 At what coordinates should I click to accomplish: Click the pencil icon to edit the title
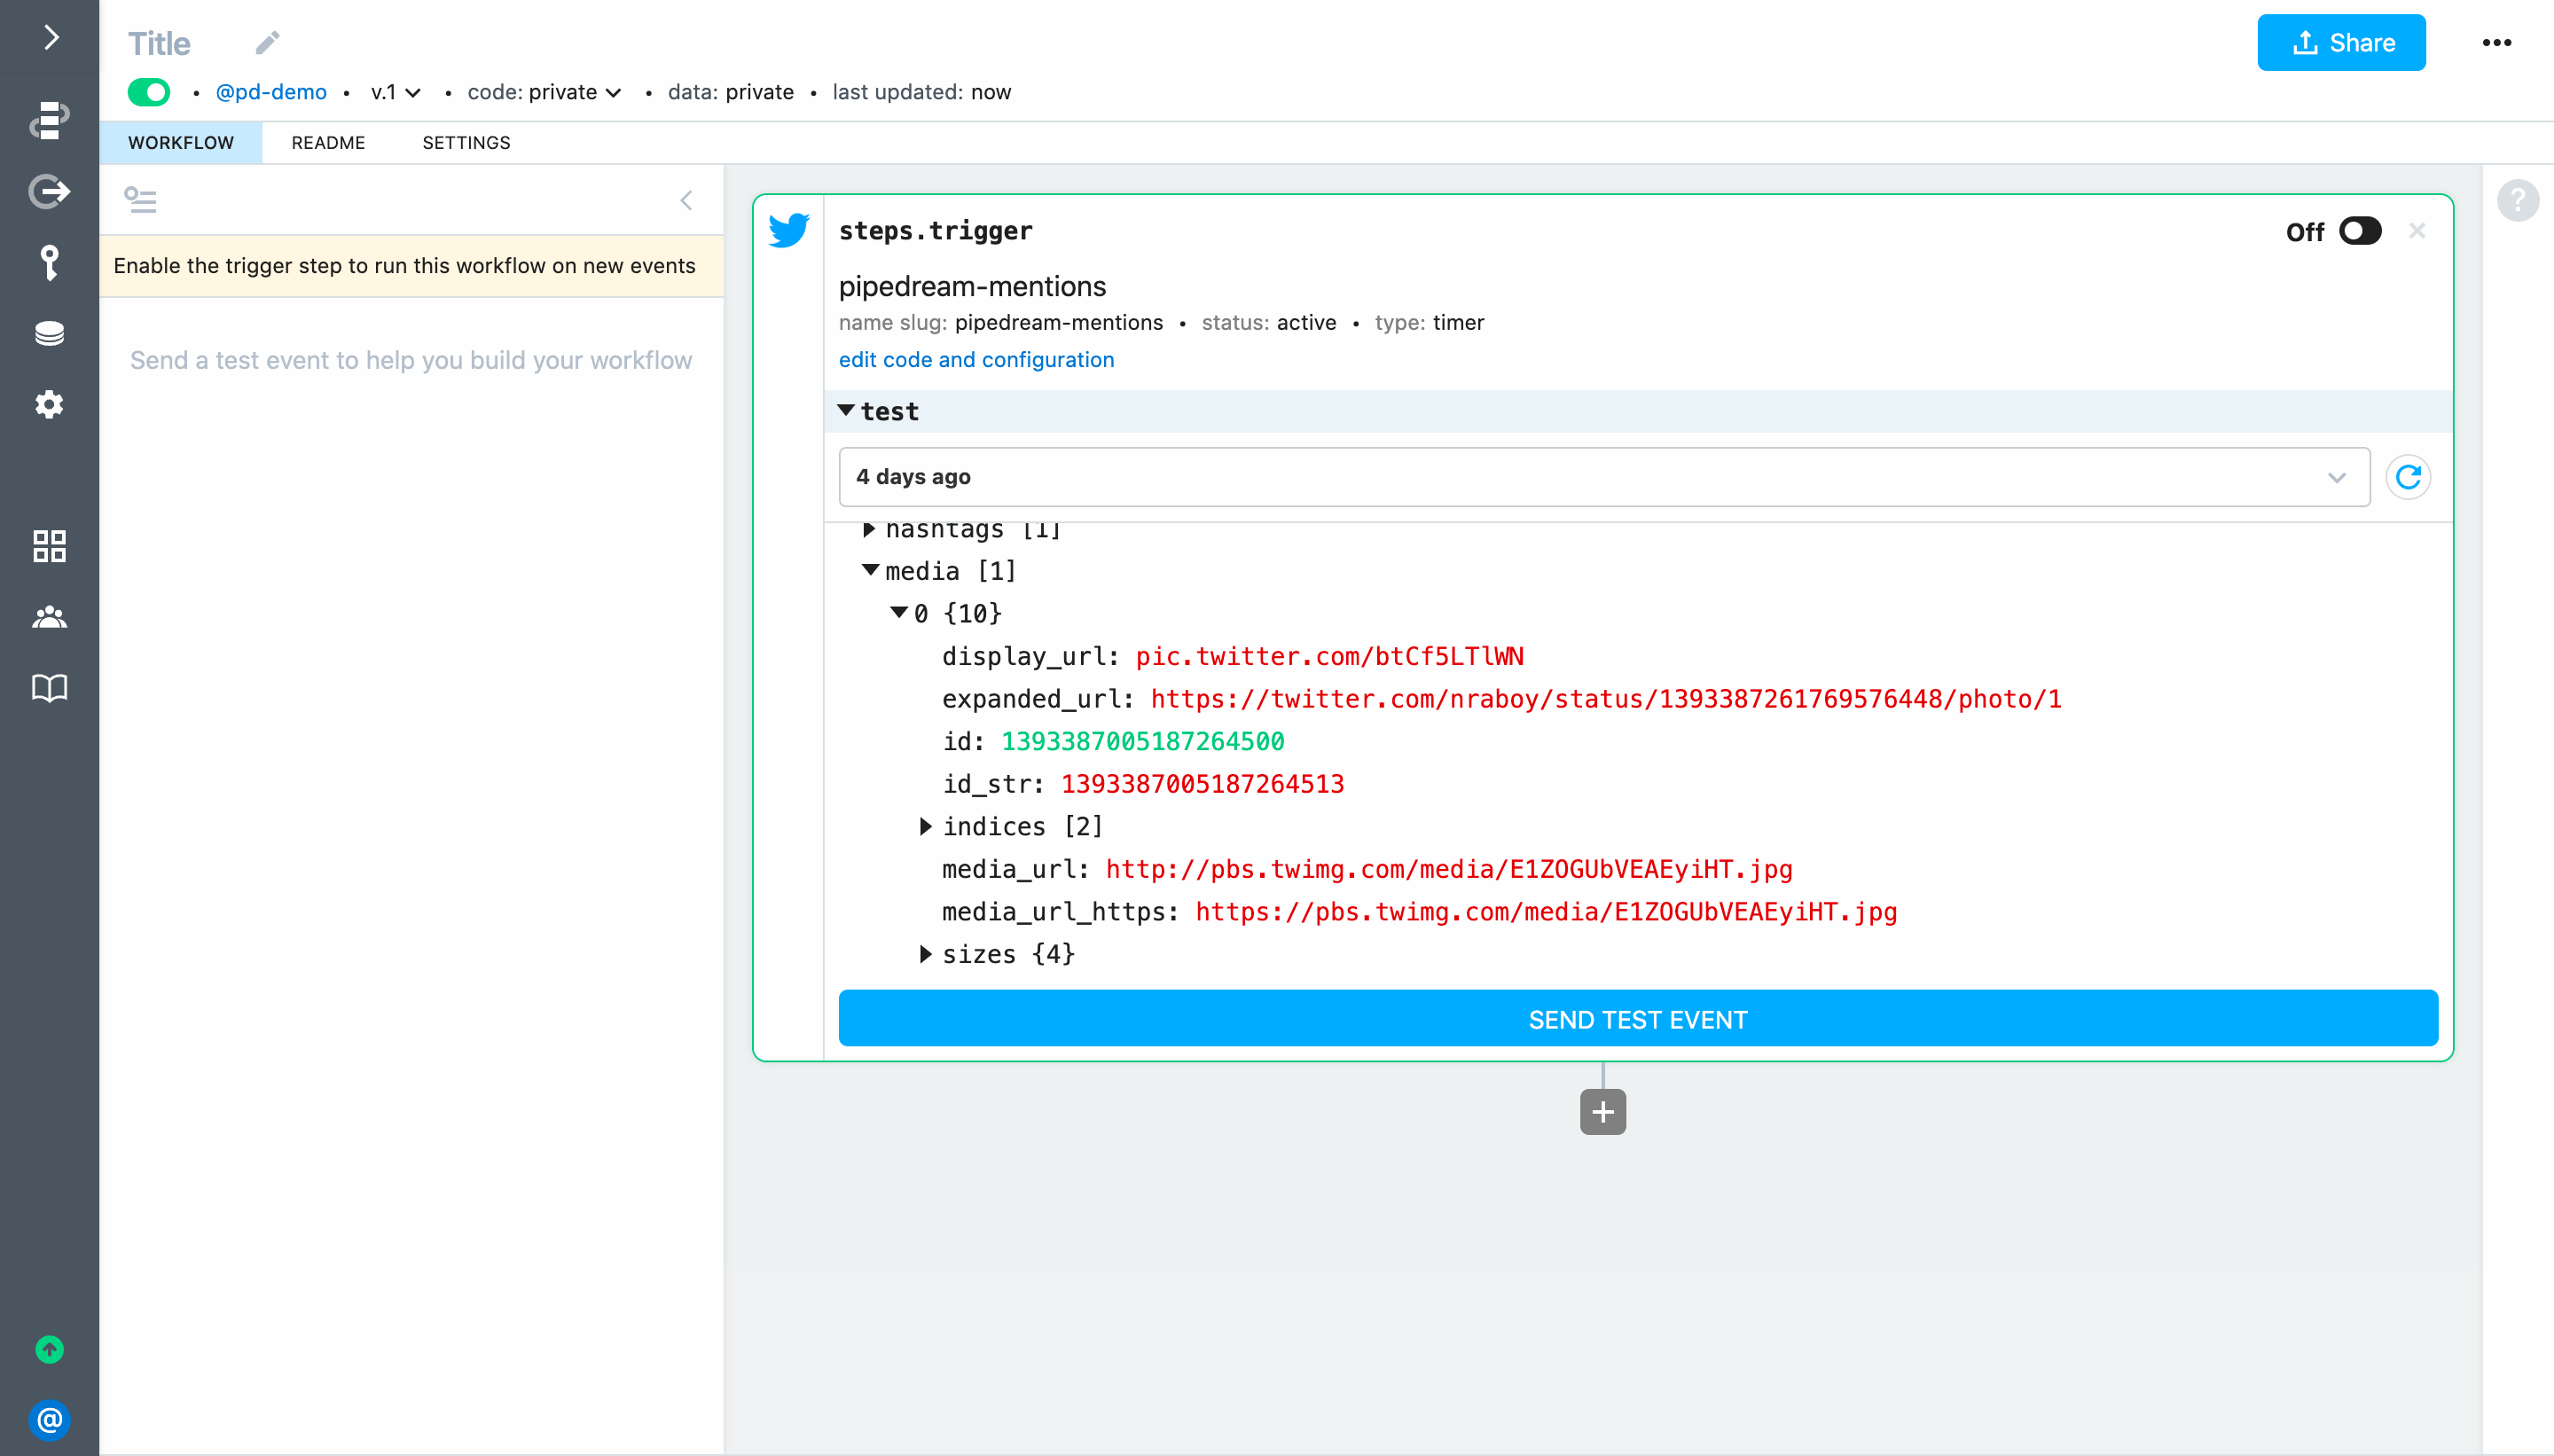pos(267,43)
